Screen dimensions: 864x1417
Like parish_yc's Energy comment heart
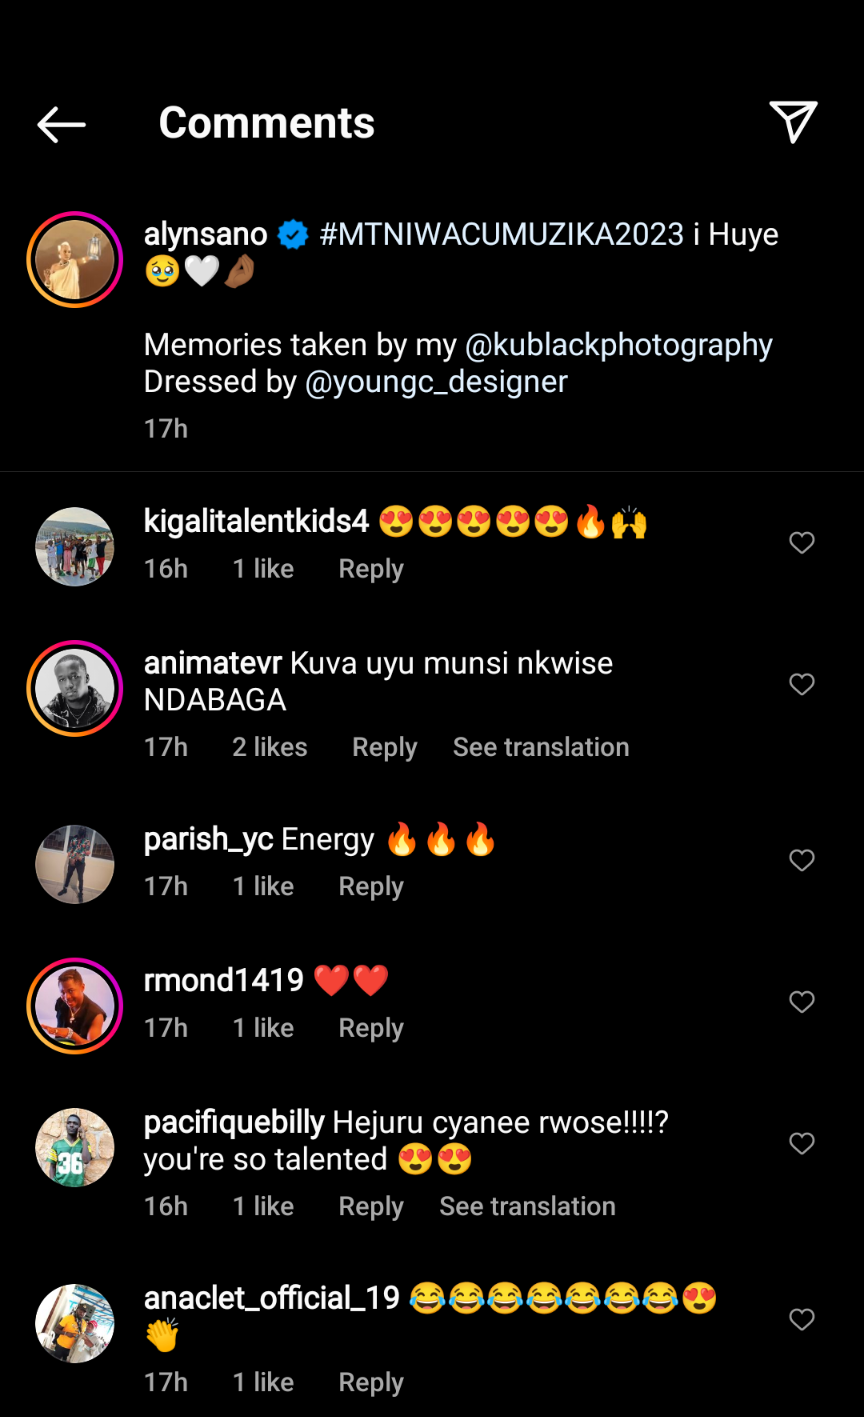(x=802, y=860)
